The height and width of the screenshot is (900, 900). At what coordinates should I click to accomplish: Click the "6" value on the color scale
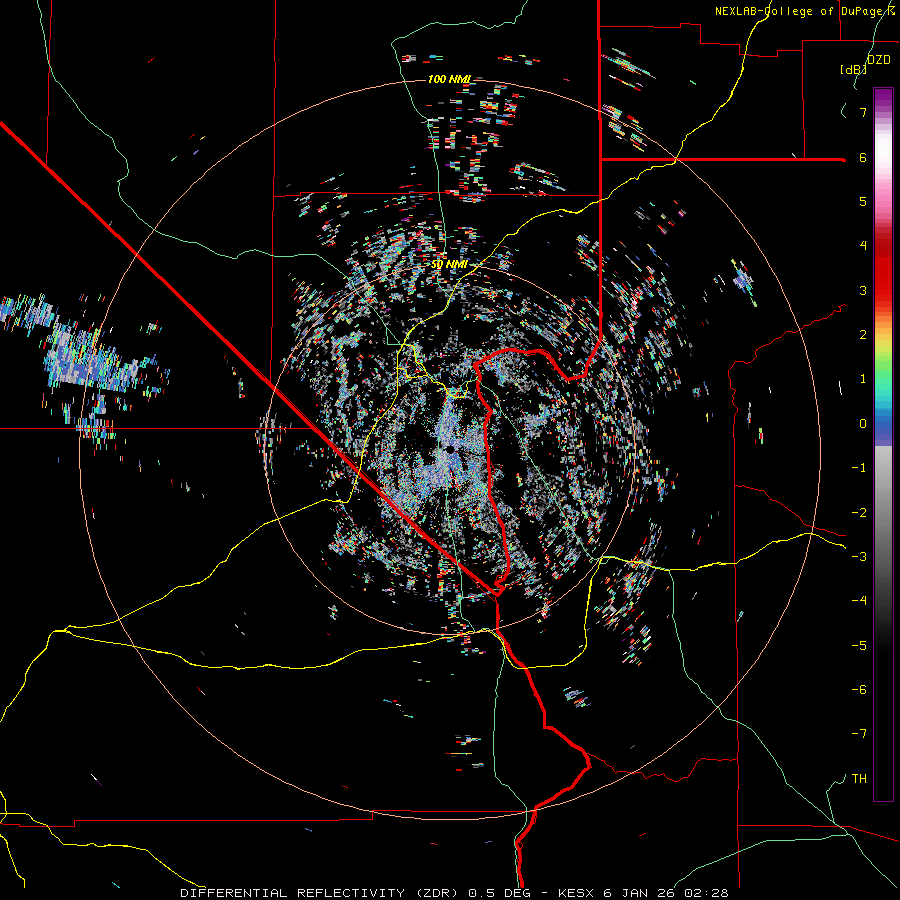point(863,157)
